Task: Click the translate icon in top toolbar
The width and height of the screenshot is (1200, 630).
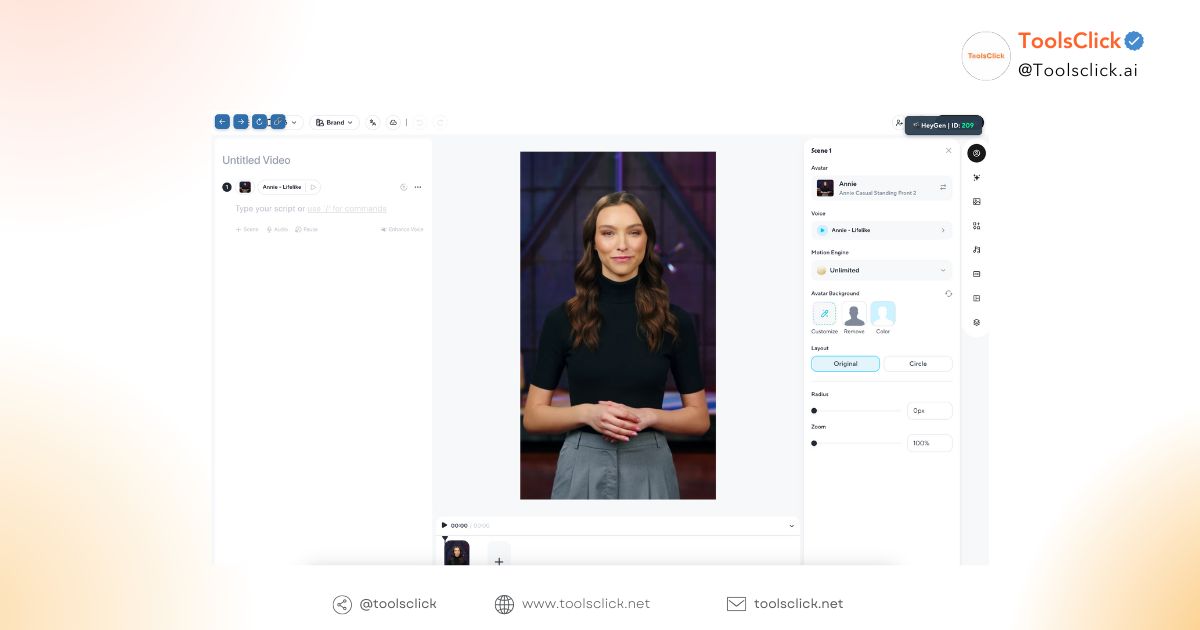Action: point(373,122)
